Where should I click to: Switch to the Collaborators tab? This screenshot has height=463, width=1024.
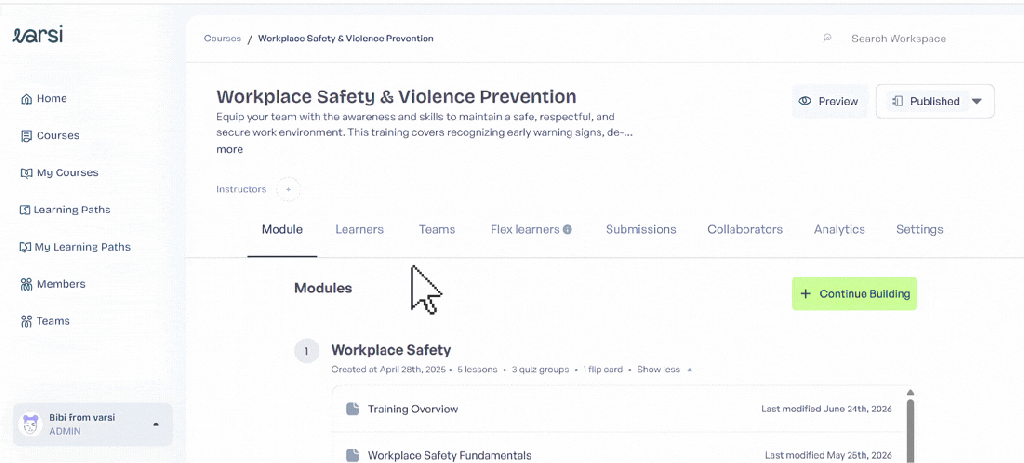point(745,230)
